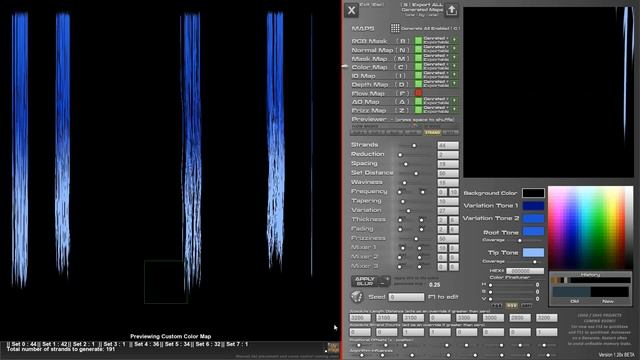Click the Root Tone color swatch

(533, 231)
